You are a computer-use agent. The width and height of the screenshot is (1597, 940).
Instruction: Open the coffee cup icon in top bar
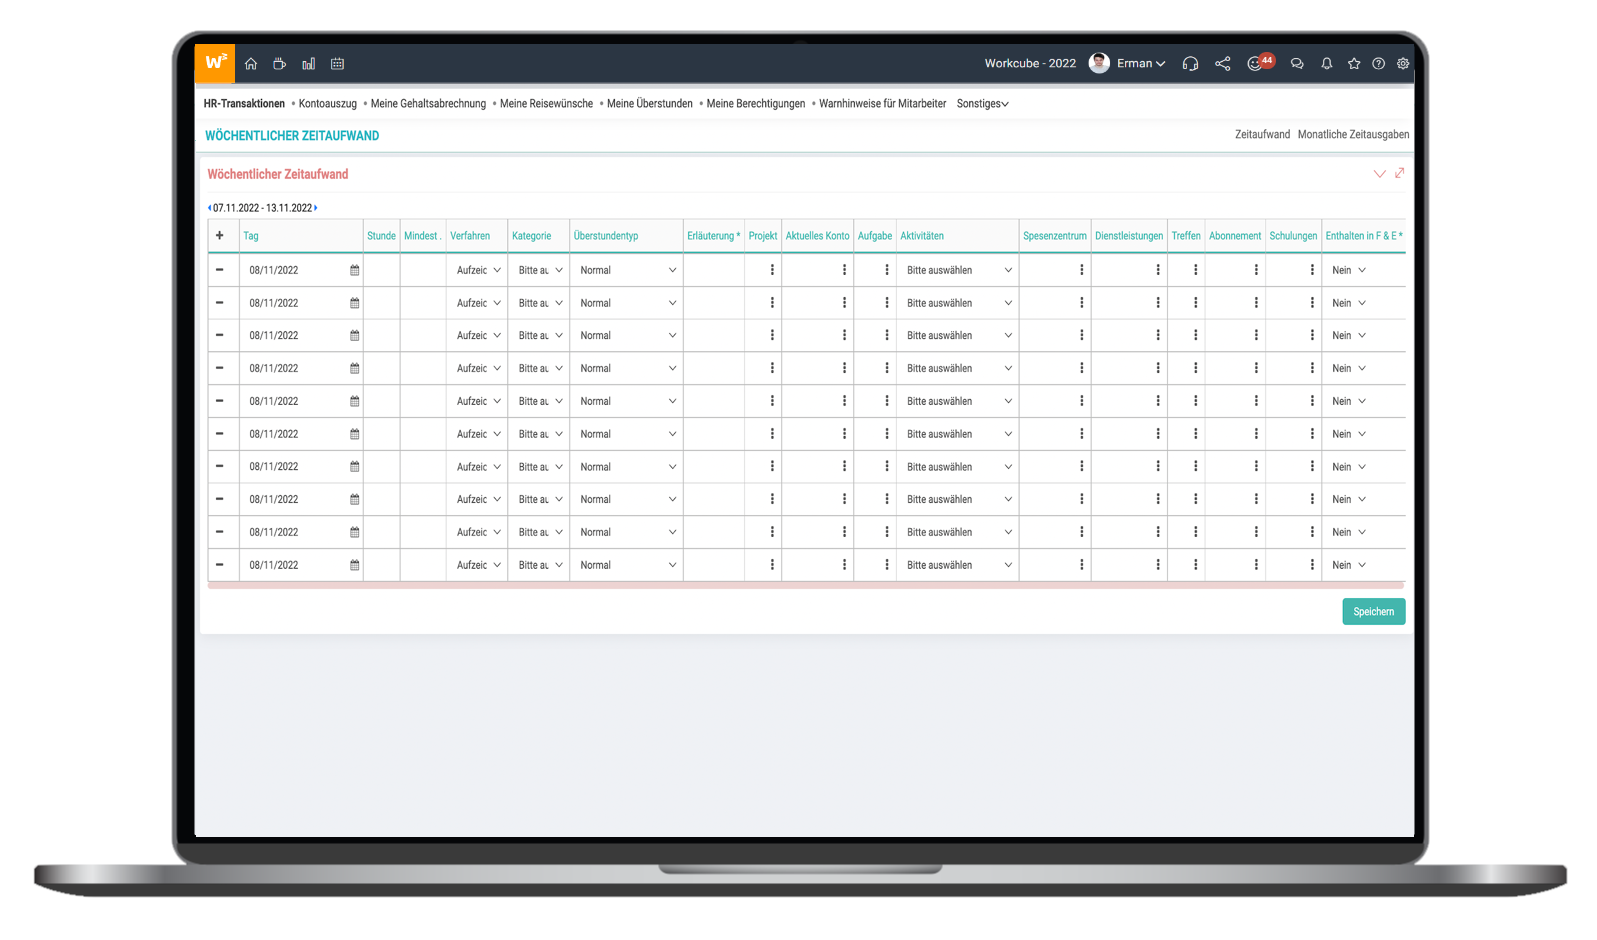pyautogui.click(x=280, y=64)
